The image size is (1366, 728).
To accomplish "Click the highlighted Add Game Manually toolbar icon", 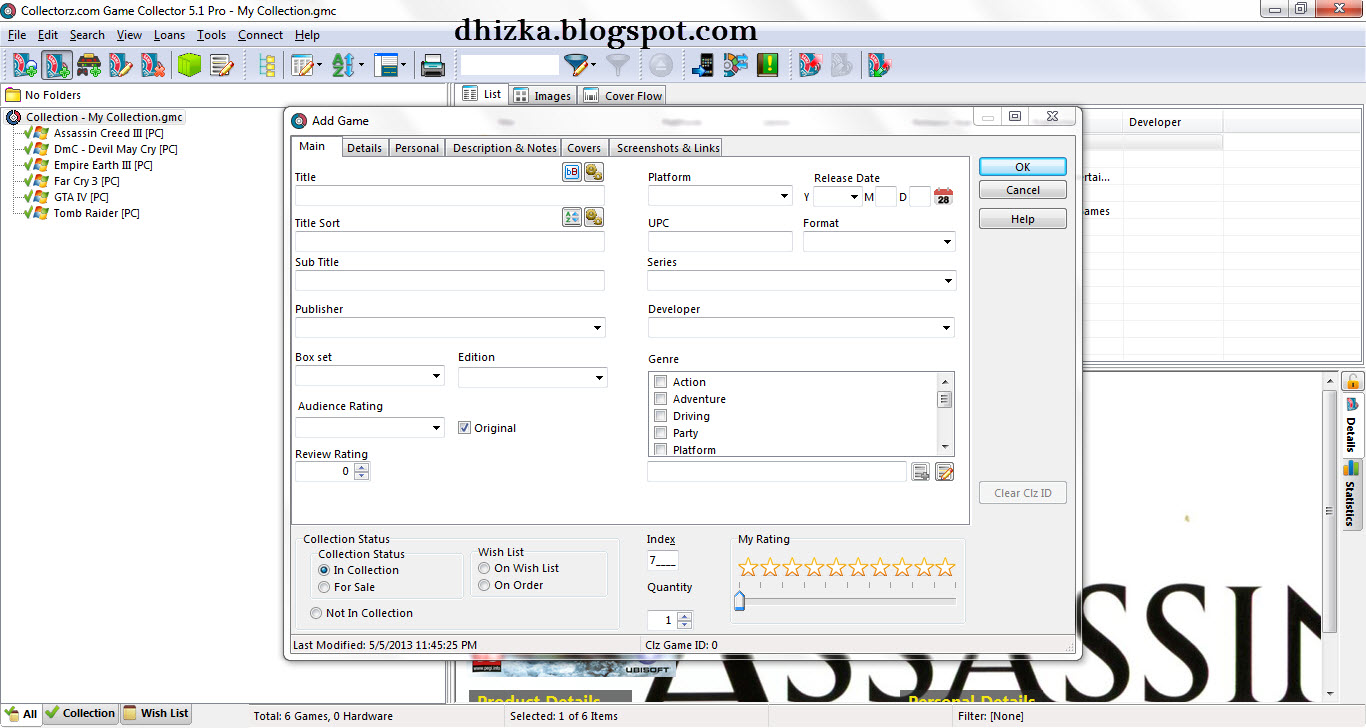I will pyautogui.click(x=57, y=65).
